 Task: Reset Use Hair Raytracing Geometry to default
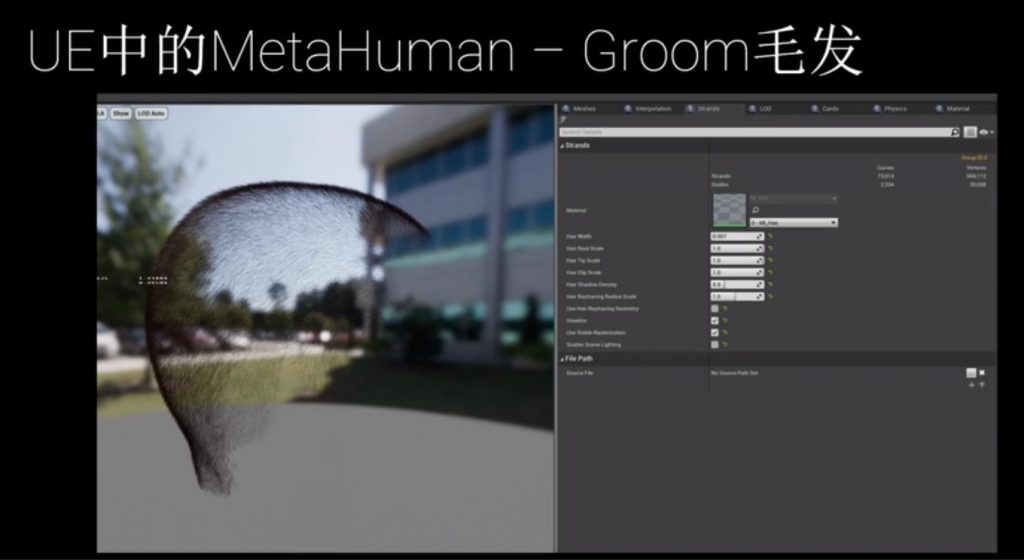pyautogui.click(x=725, y=309)
